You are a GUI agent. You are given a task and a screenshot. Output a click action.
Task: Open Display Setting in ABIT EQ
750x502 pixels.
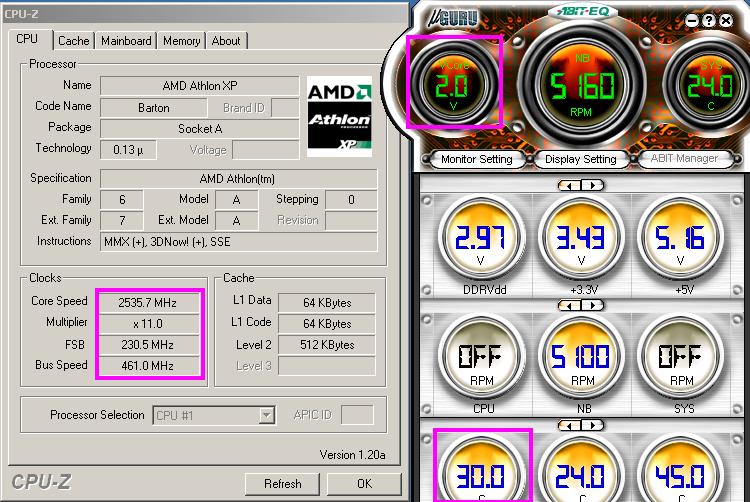pyautogui.click(x=580, y=159)
